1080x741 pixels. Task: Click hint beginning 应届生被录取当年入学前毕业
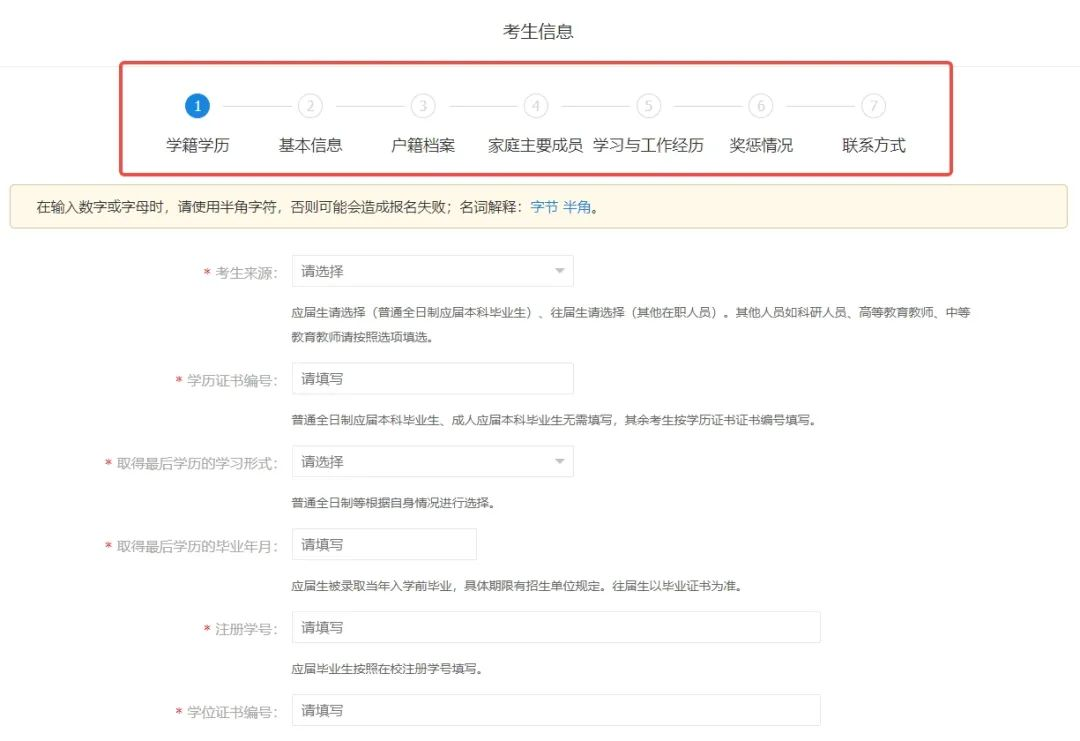pyautogui.click(x=516, y=586)
